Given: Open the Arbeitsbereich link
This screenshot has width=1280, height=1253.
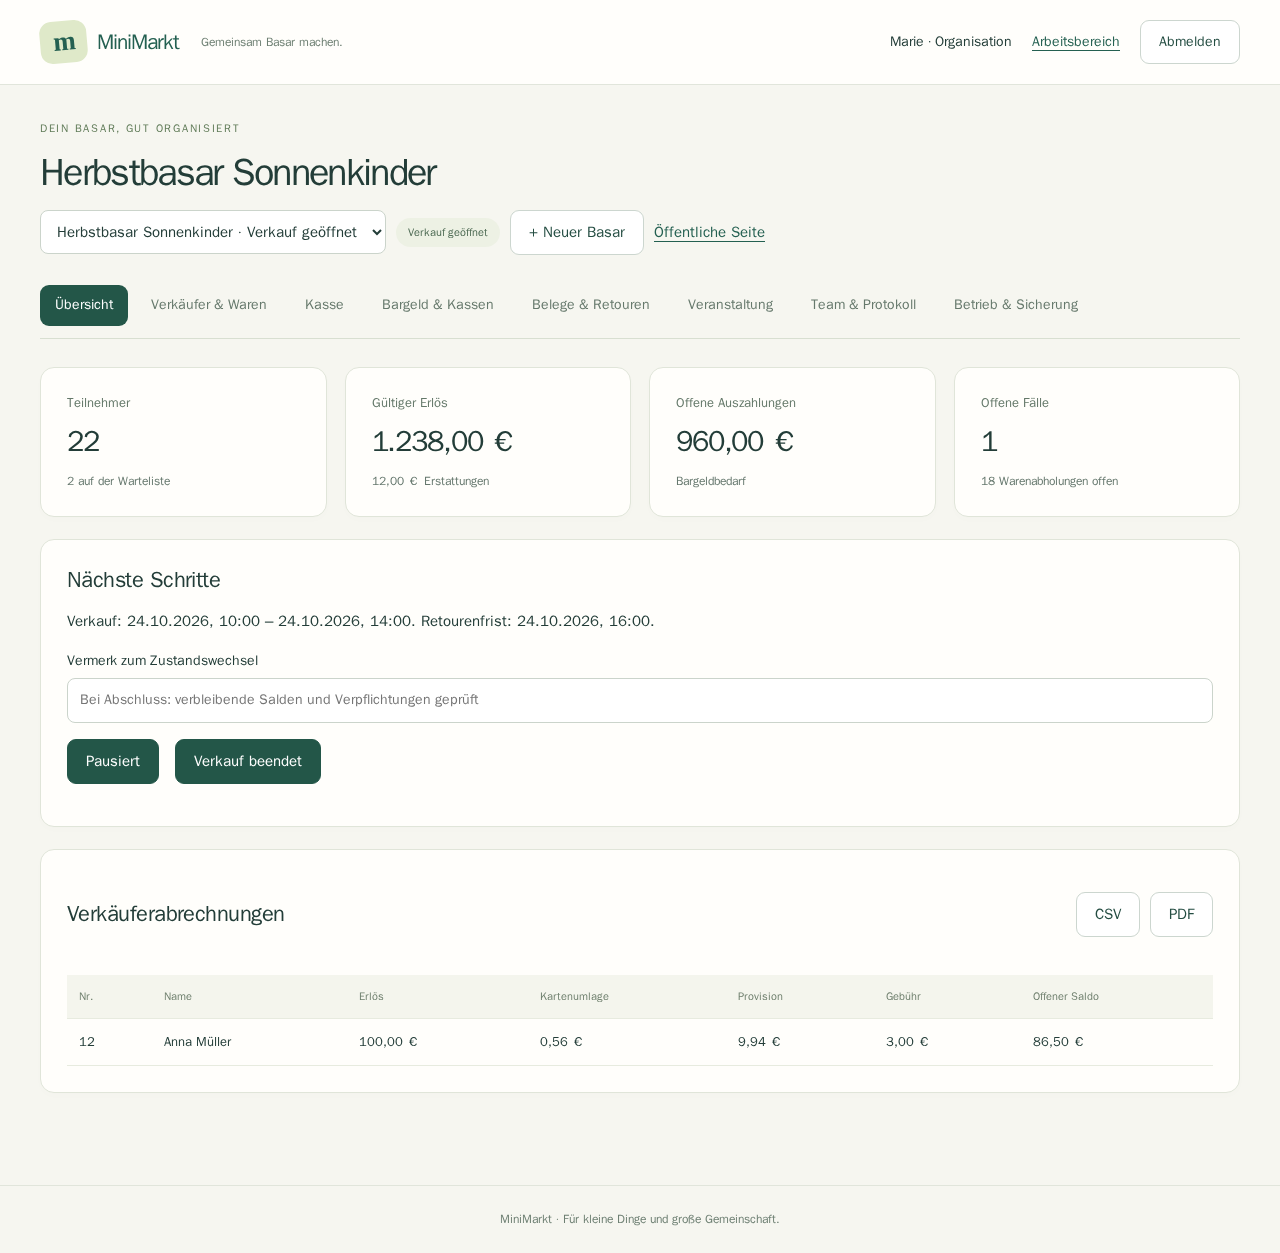Looking at the screenshot, I should (x=1076, y=42).
